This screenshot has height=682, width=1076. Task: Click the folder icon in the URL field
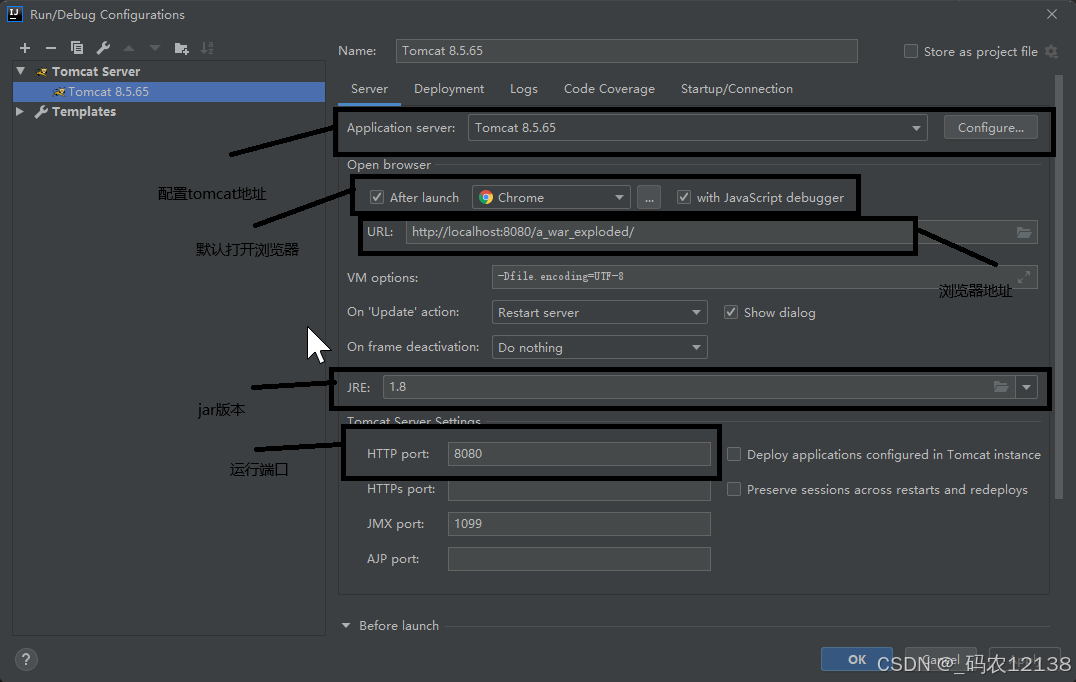[x=1024, y=233]
